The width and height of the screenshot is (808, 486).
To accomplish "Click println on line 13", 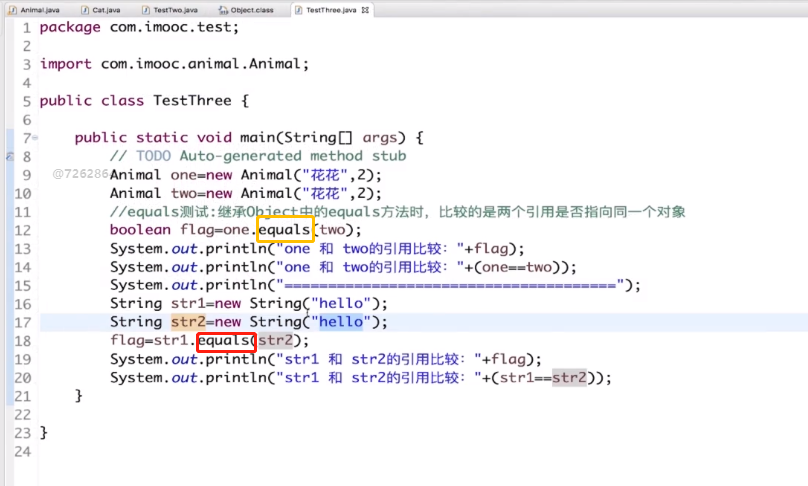I will [237, 248].
